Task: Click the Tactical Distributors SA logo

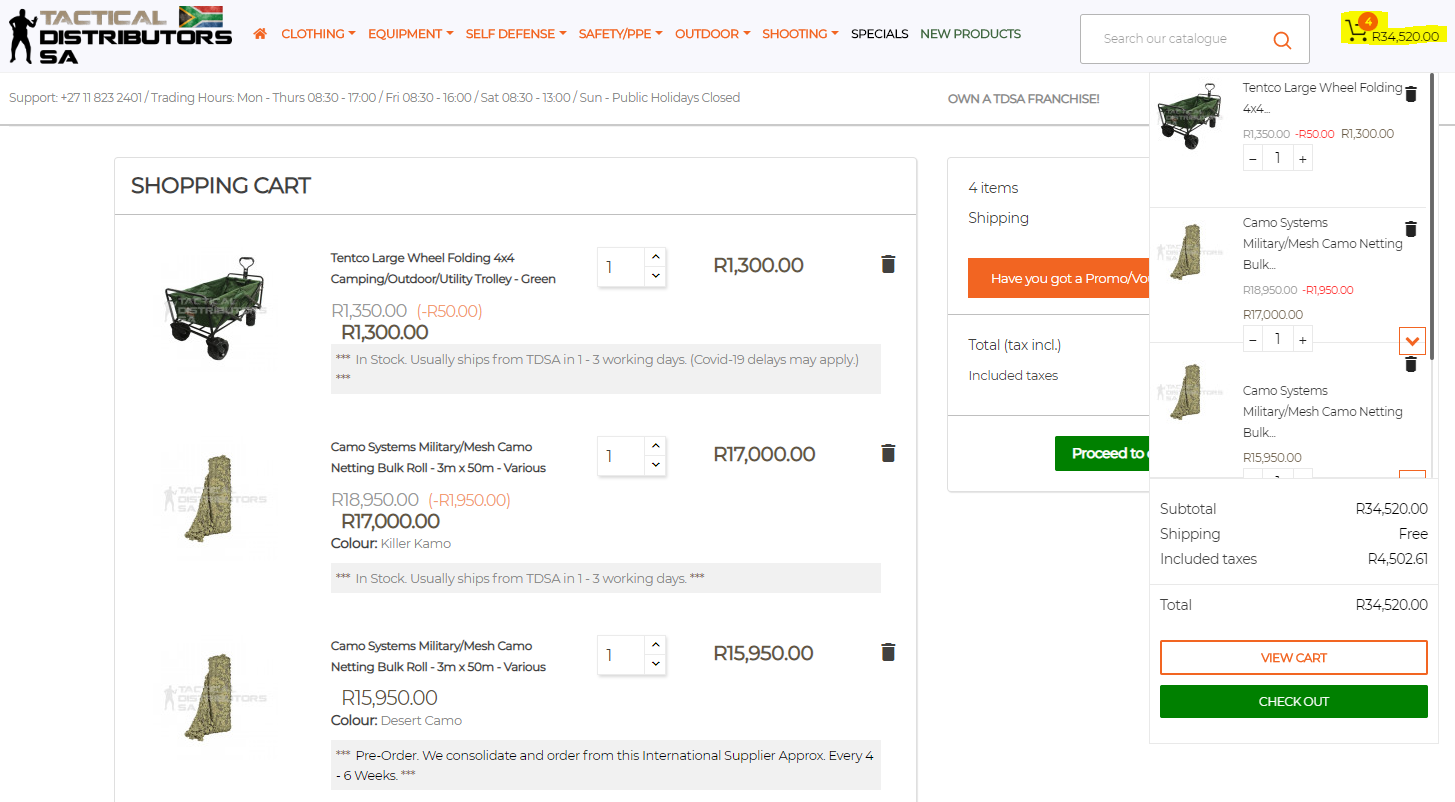Action: tap(120, 36)
